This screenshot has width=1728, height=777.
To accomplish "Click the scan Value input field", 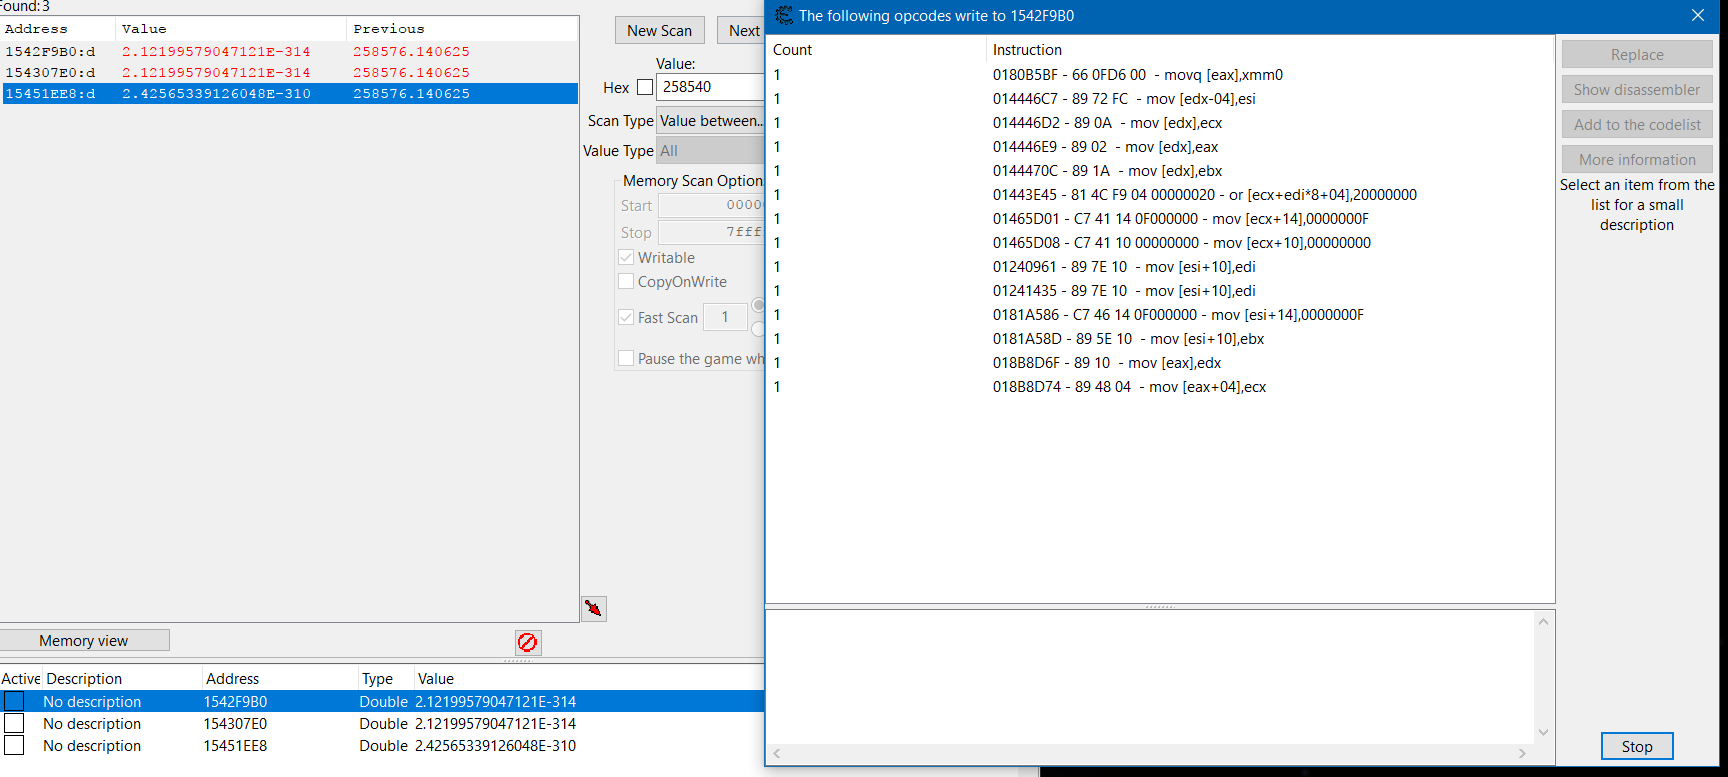I will pyautogui.click(x=710, y=87).
